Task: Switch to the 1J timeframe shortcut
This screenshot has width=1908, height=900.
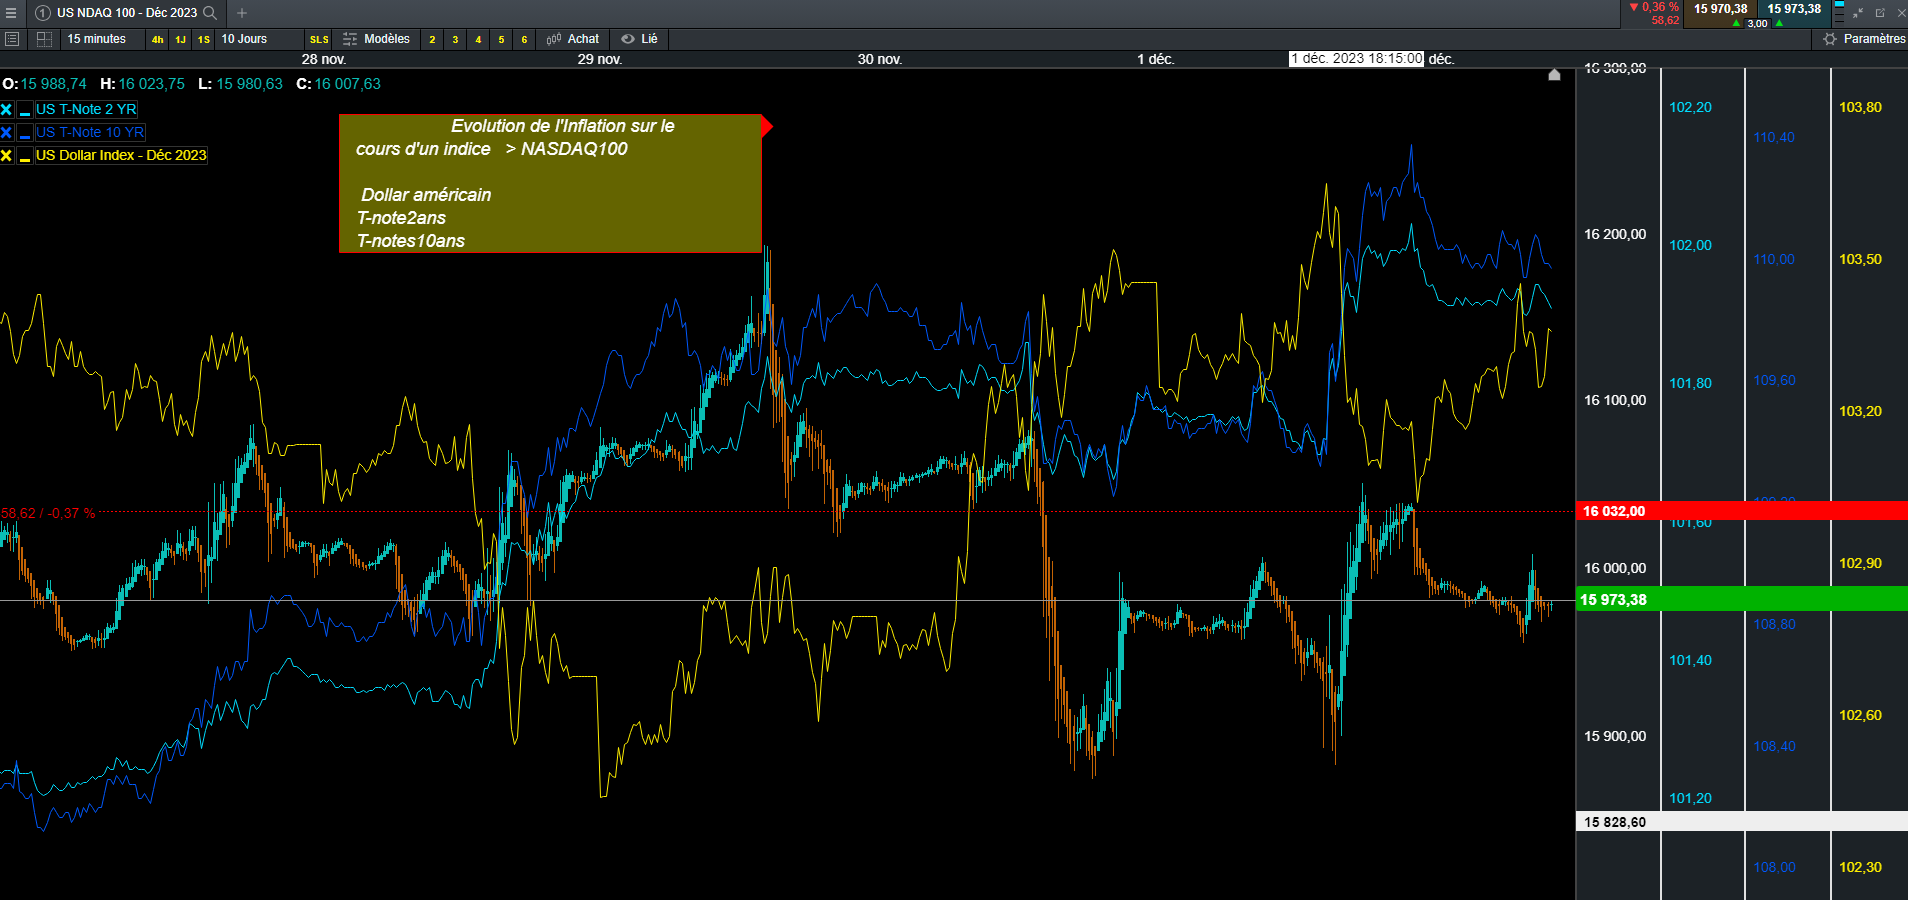Action: click(181, 39)
